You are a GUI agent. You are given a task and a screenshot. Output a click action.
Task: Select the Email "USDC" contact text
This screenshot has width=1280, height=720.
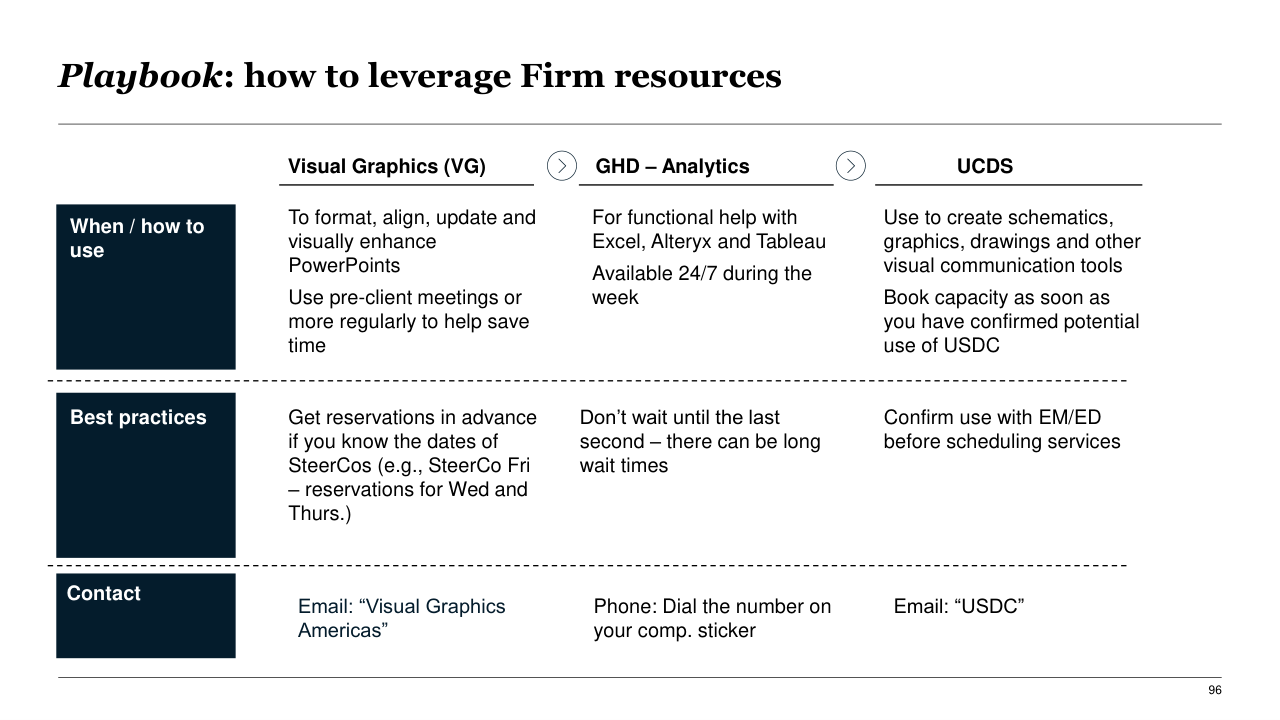958,606
